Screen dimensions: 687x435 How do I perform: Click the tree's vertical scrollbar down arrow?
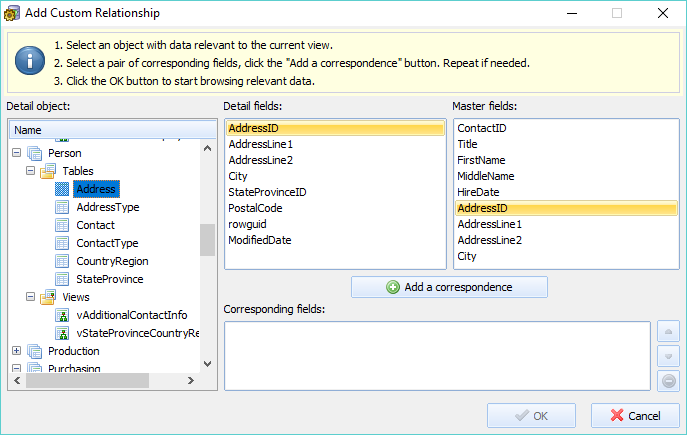click(208, 364)
